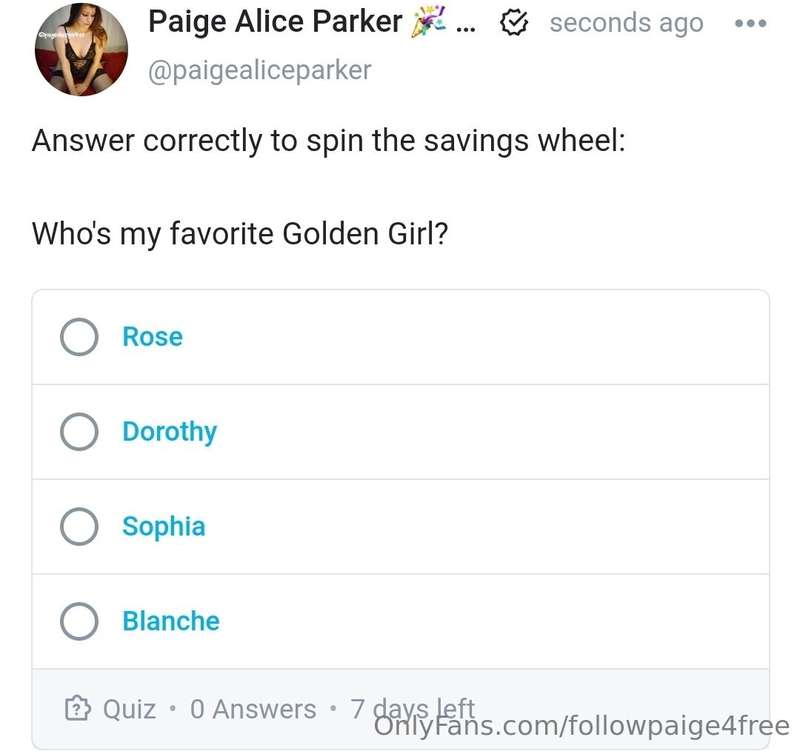
Task: Open the three-dot post options menu
Action: click(751, 23)
